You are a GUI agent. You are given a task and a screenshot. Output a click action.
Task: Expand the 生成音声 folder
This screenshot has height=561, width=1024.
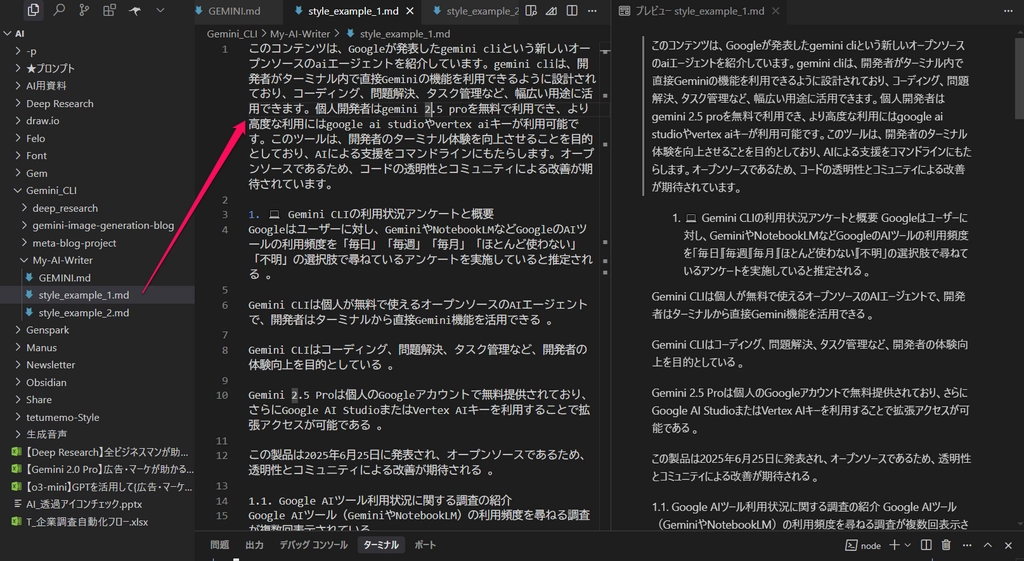18,434
